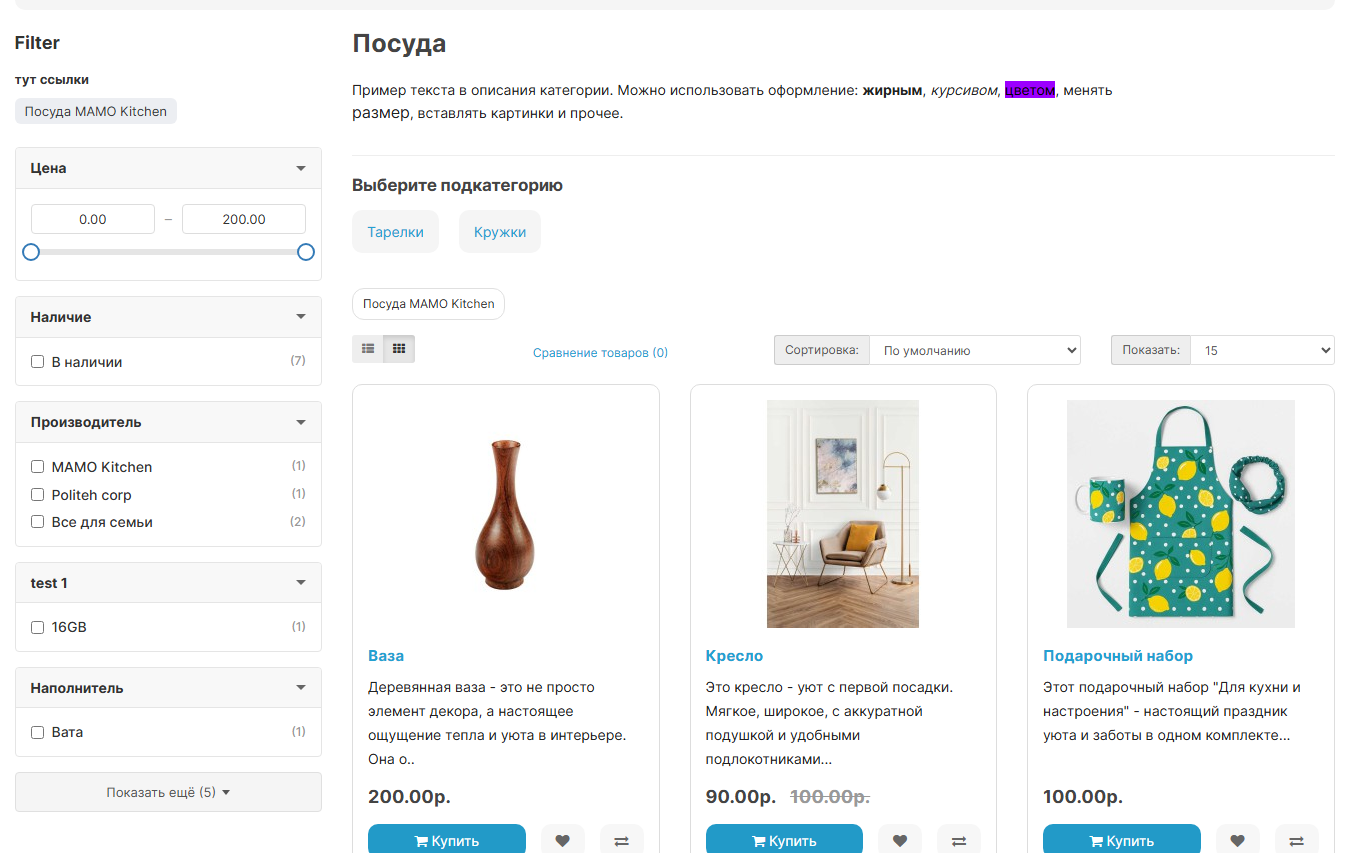Click Посуда MAMO Kitchen tag above product grid
Viewport: 1366px width, 853px height.
[428, 304]
